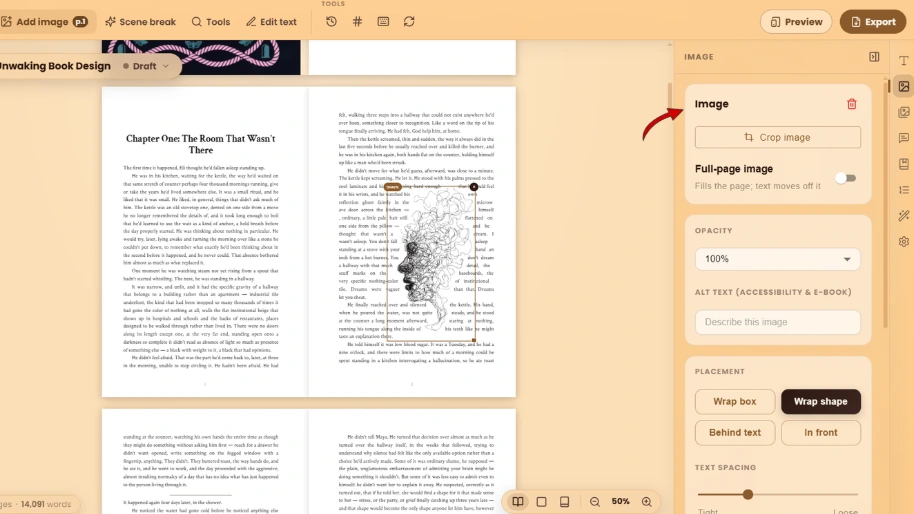The width and height of the screenshot is (914, 514).
Task: Switch to e-reader device view
Action: pos(564,501)
